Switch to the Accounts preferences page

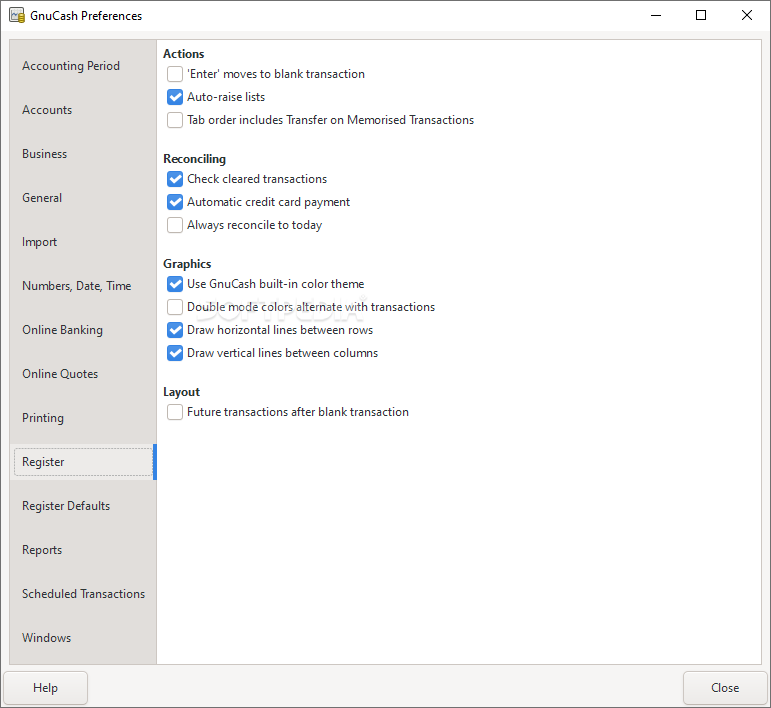click(83, 110)
